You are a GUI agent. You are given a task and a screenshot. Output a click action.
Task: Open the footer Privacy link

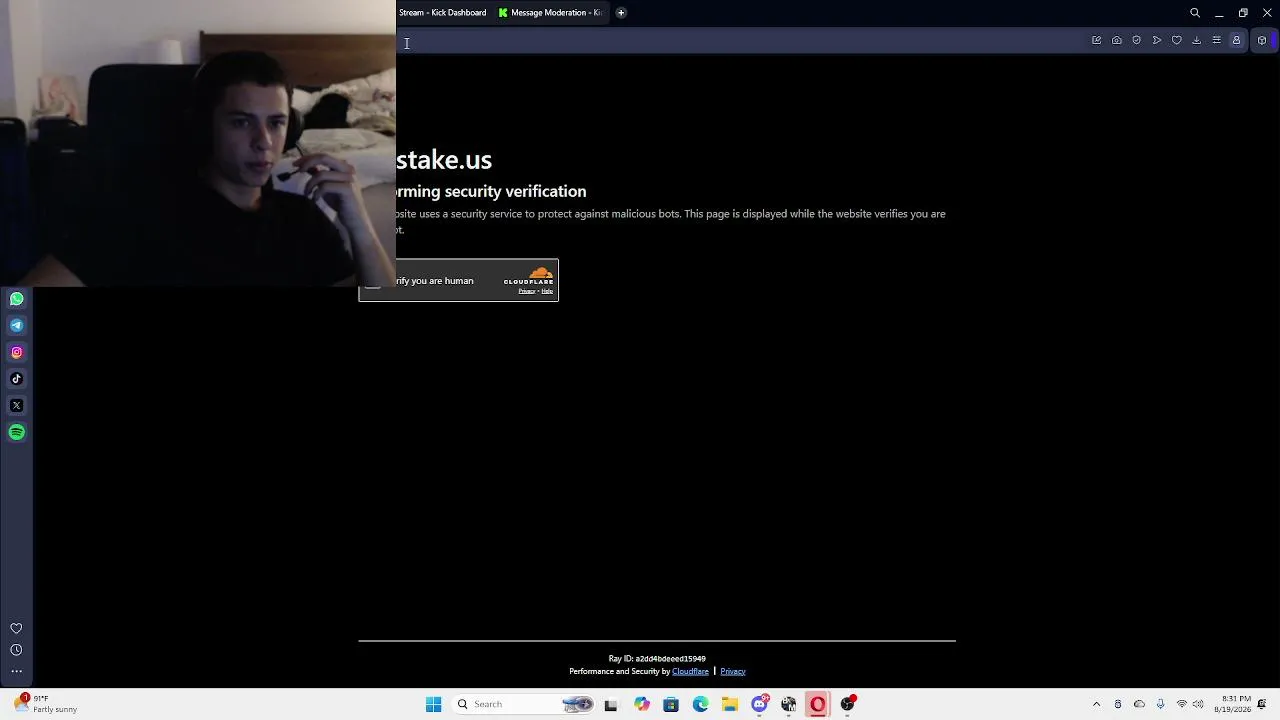(x=733, y=671)
